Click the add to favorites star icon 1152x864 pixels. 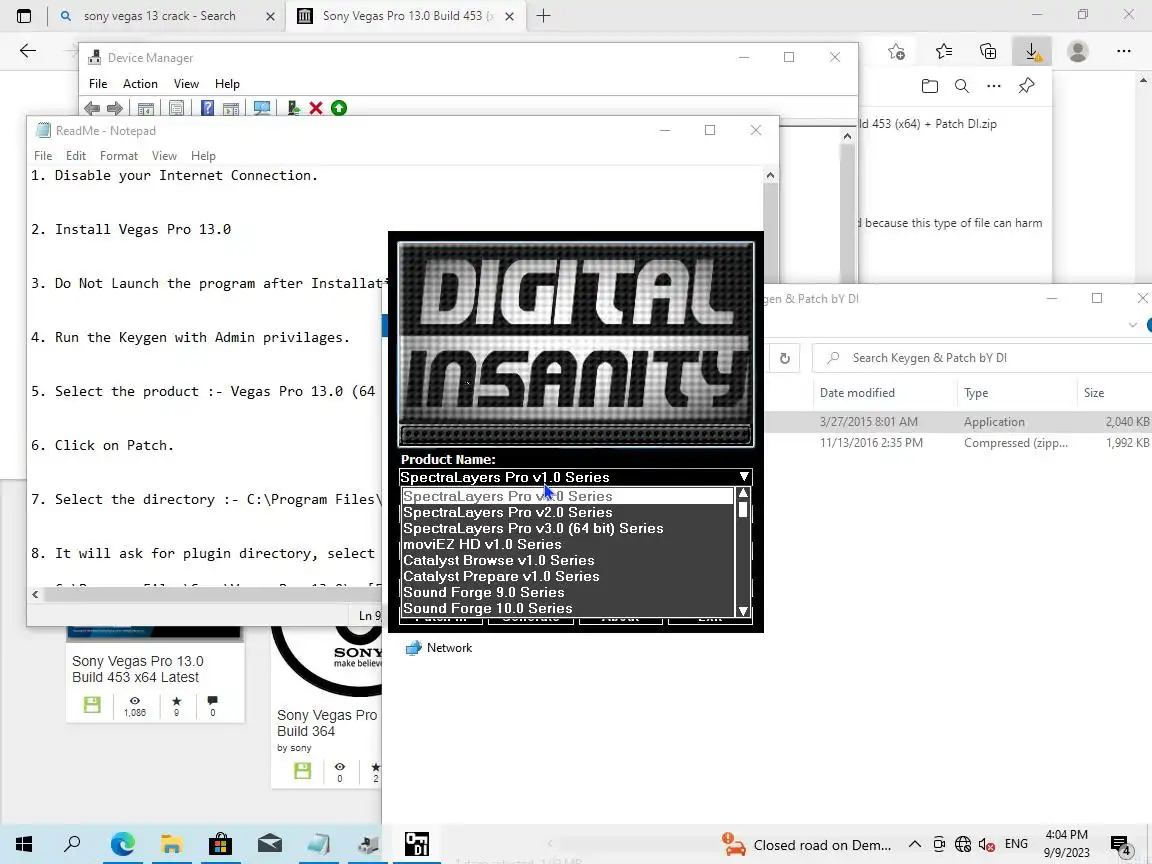pos(896,51)
